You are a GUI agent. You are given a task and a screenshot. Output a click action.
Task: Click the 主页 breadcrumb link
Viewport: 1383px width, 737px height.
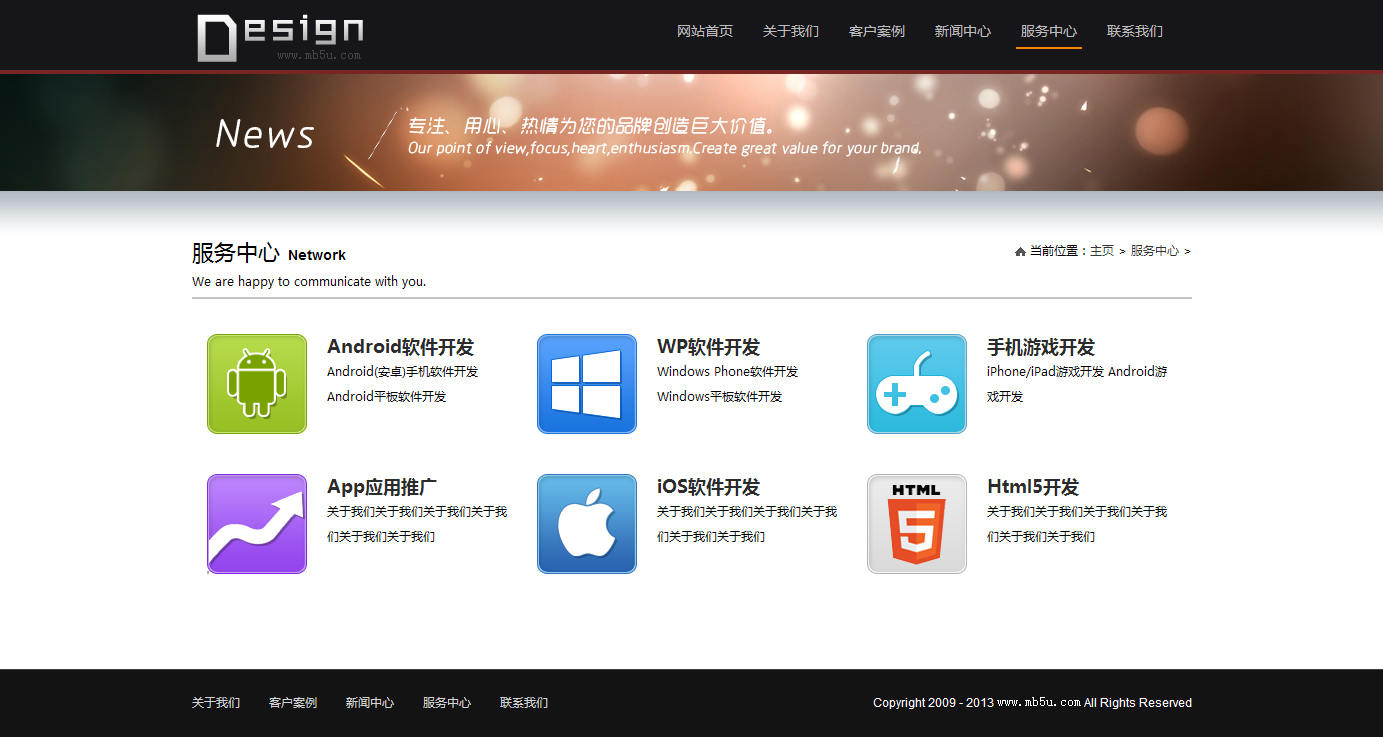pyautogui.click(x=1102, y=251)
